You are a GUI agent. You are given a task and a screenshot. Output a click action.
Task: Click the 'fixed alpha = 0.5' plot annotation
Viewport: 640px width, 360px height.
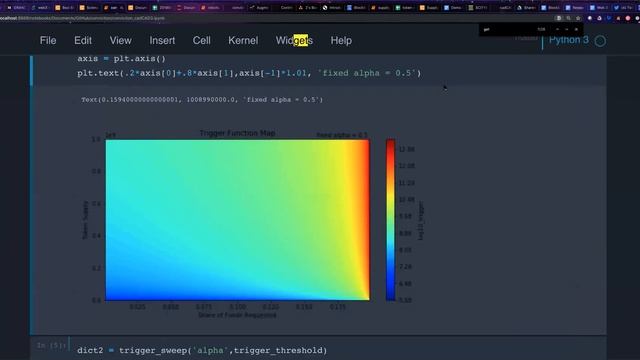342,135
